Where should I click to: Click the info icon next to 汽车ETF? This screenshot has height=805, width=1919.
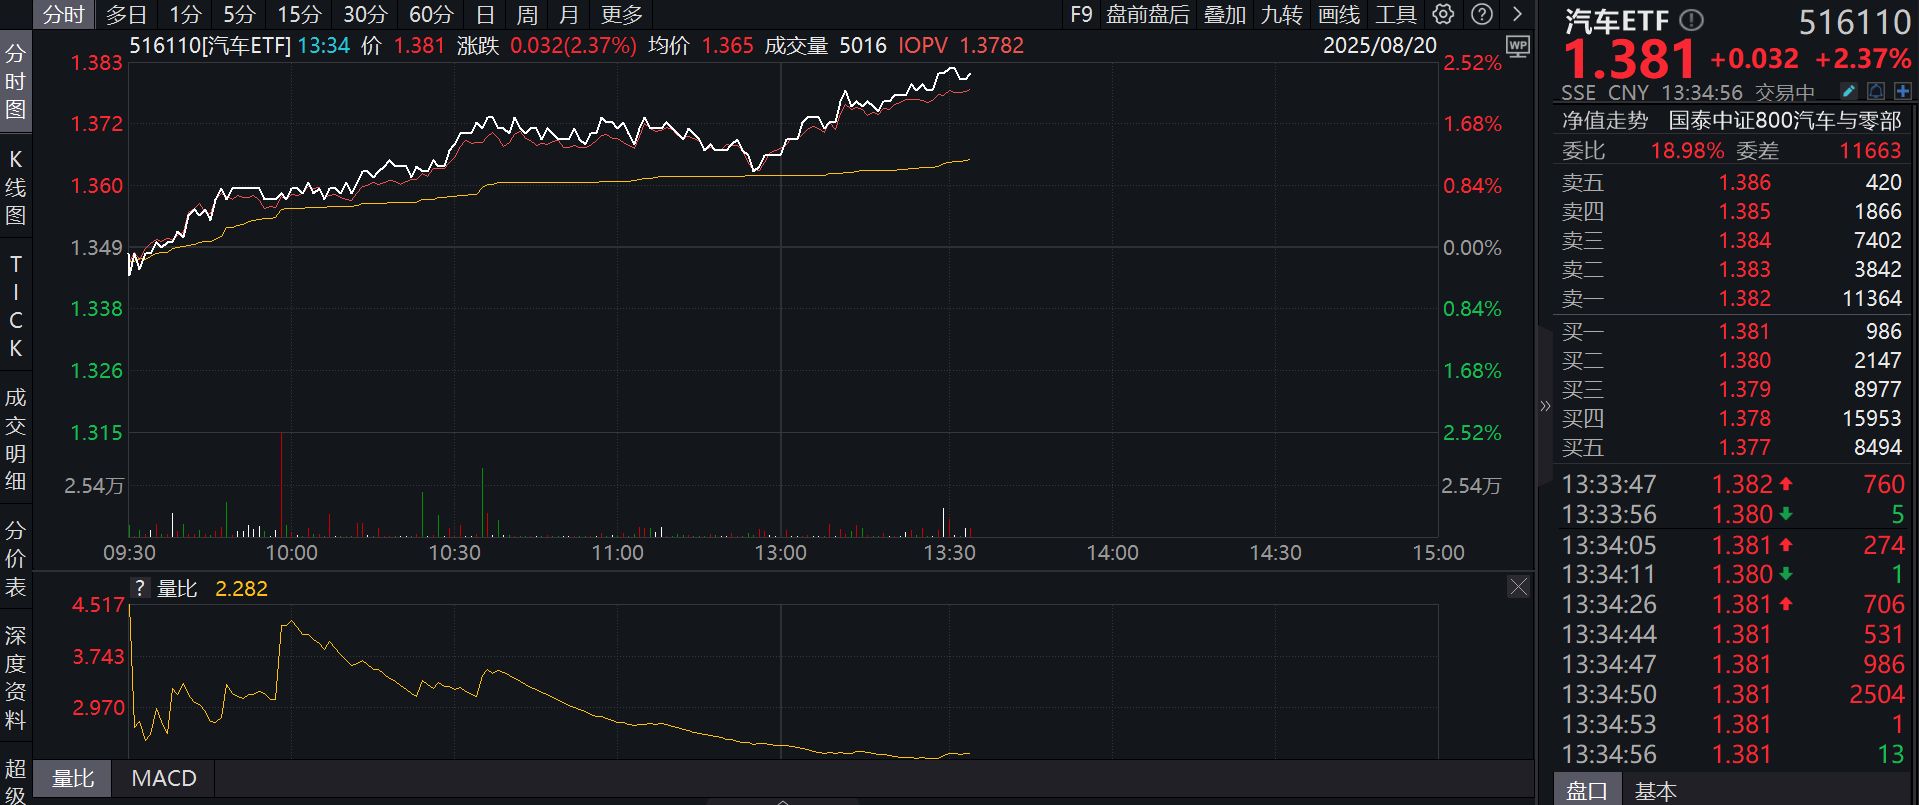1691,20
